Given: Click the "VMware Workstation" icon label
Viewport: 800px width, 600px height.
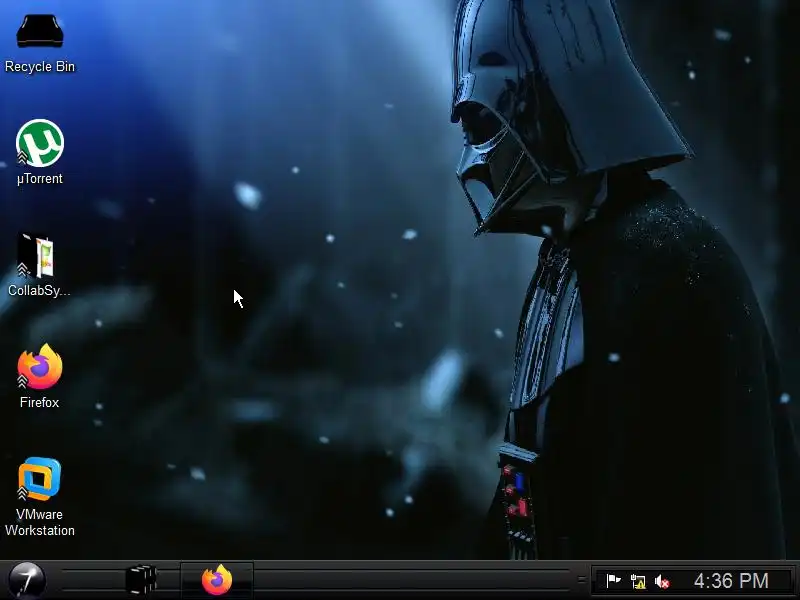Looking at the screenshot, I should click(x=40, y=522).
